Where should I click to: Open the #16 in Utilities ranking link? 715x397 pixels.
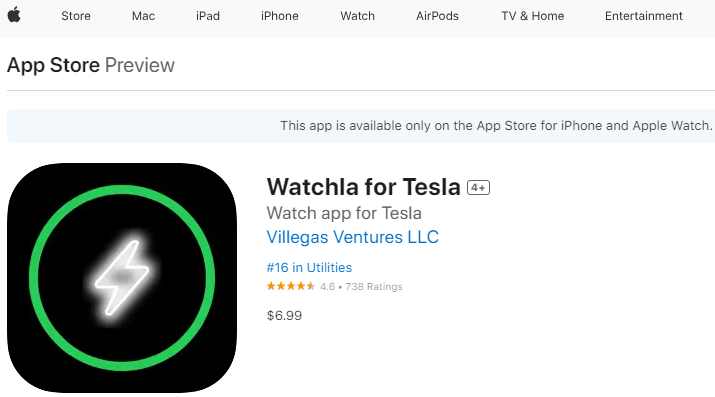[309, 268]
